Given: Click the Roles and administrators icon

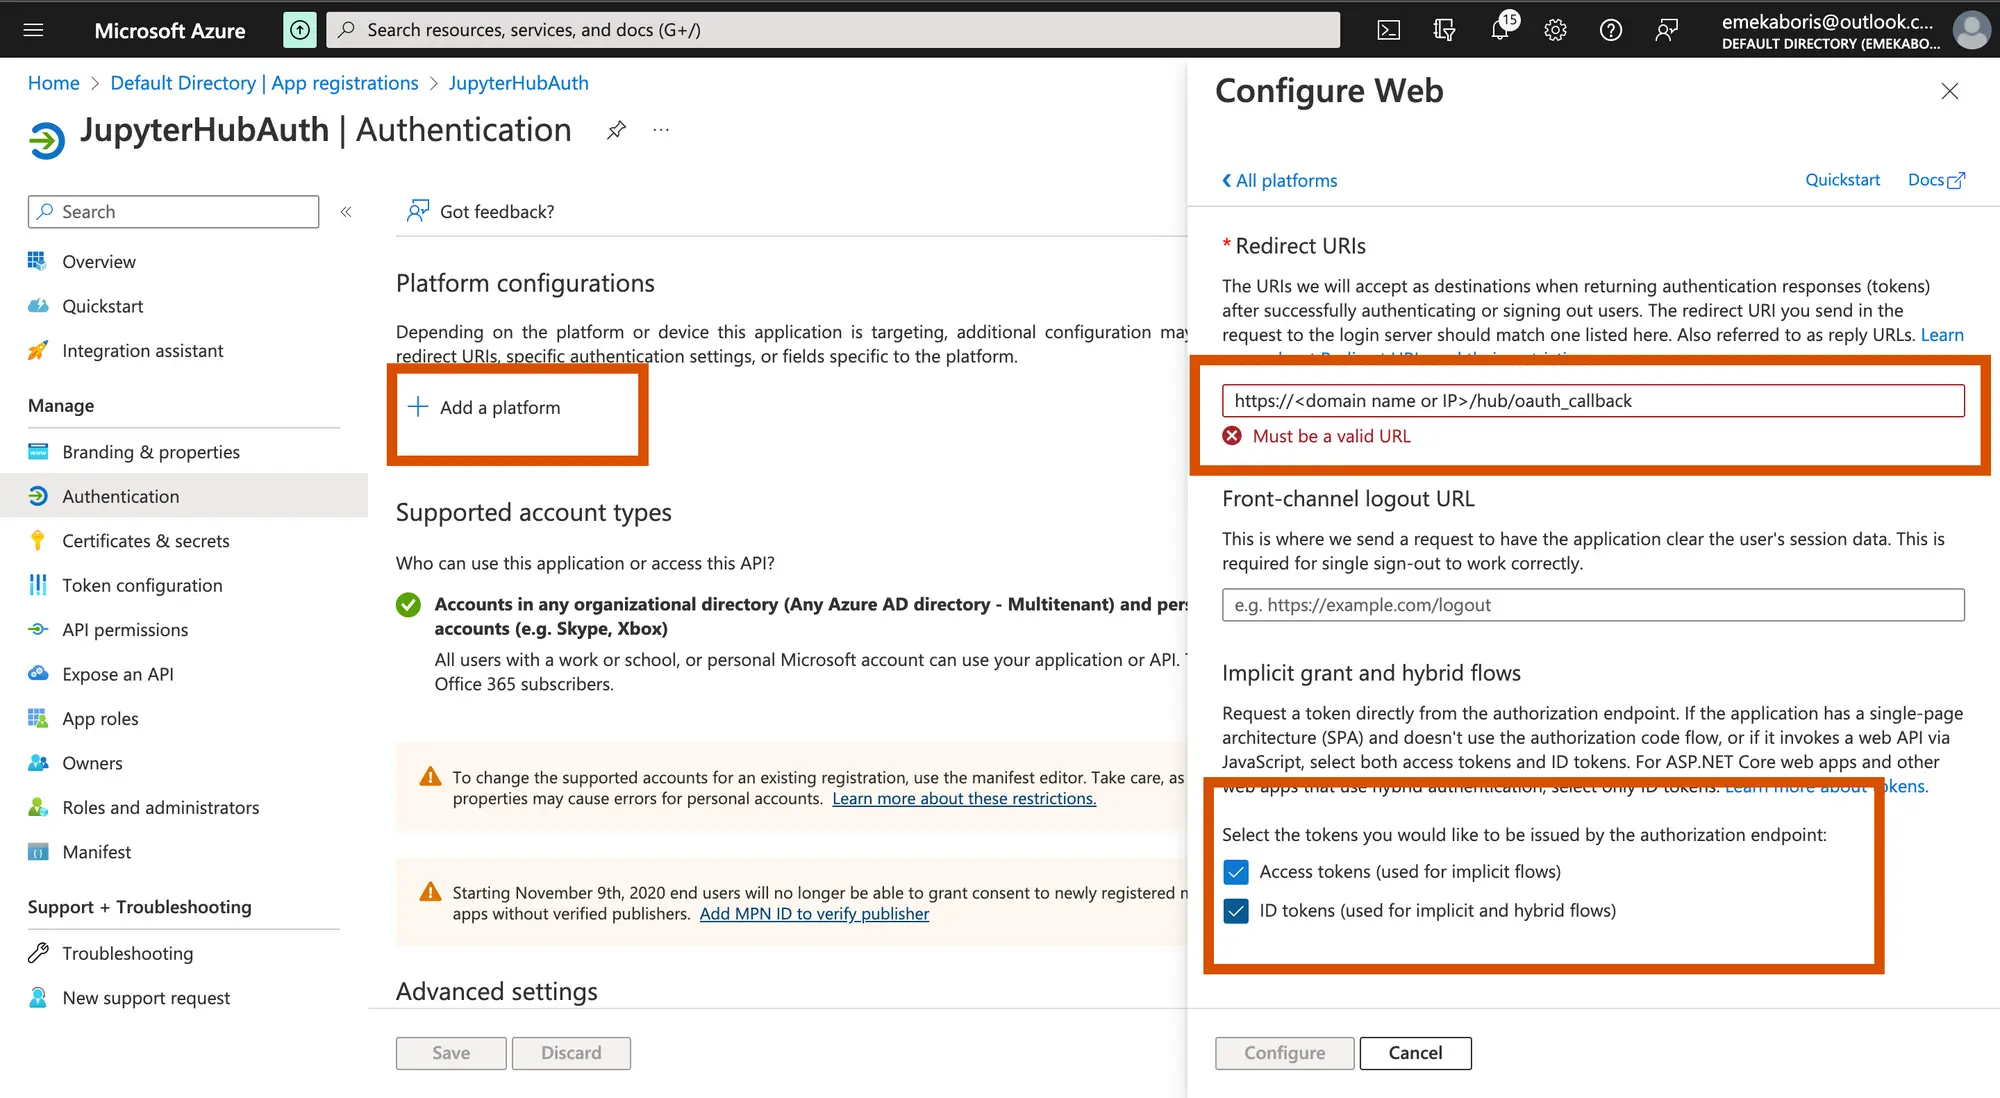Looking at the screenshot, I should (x=38, y=807).
